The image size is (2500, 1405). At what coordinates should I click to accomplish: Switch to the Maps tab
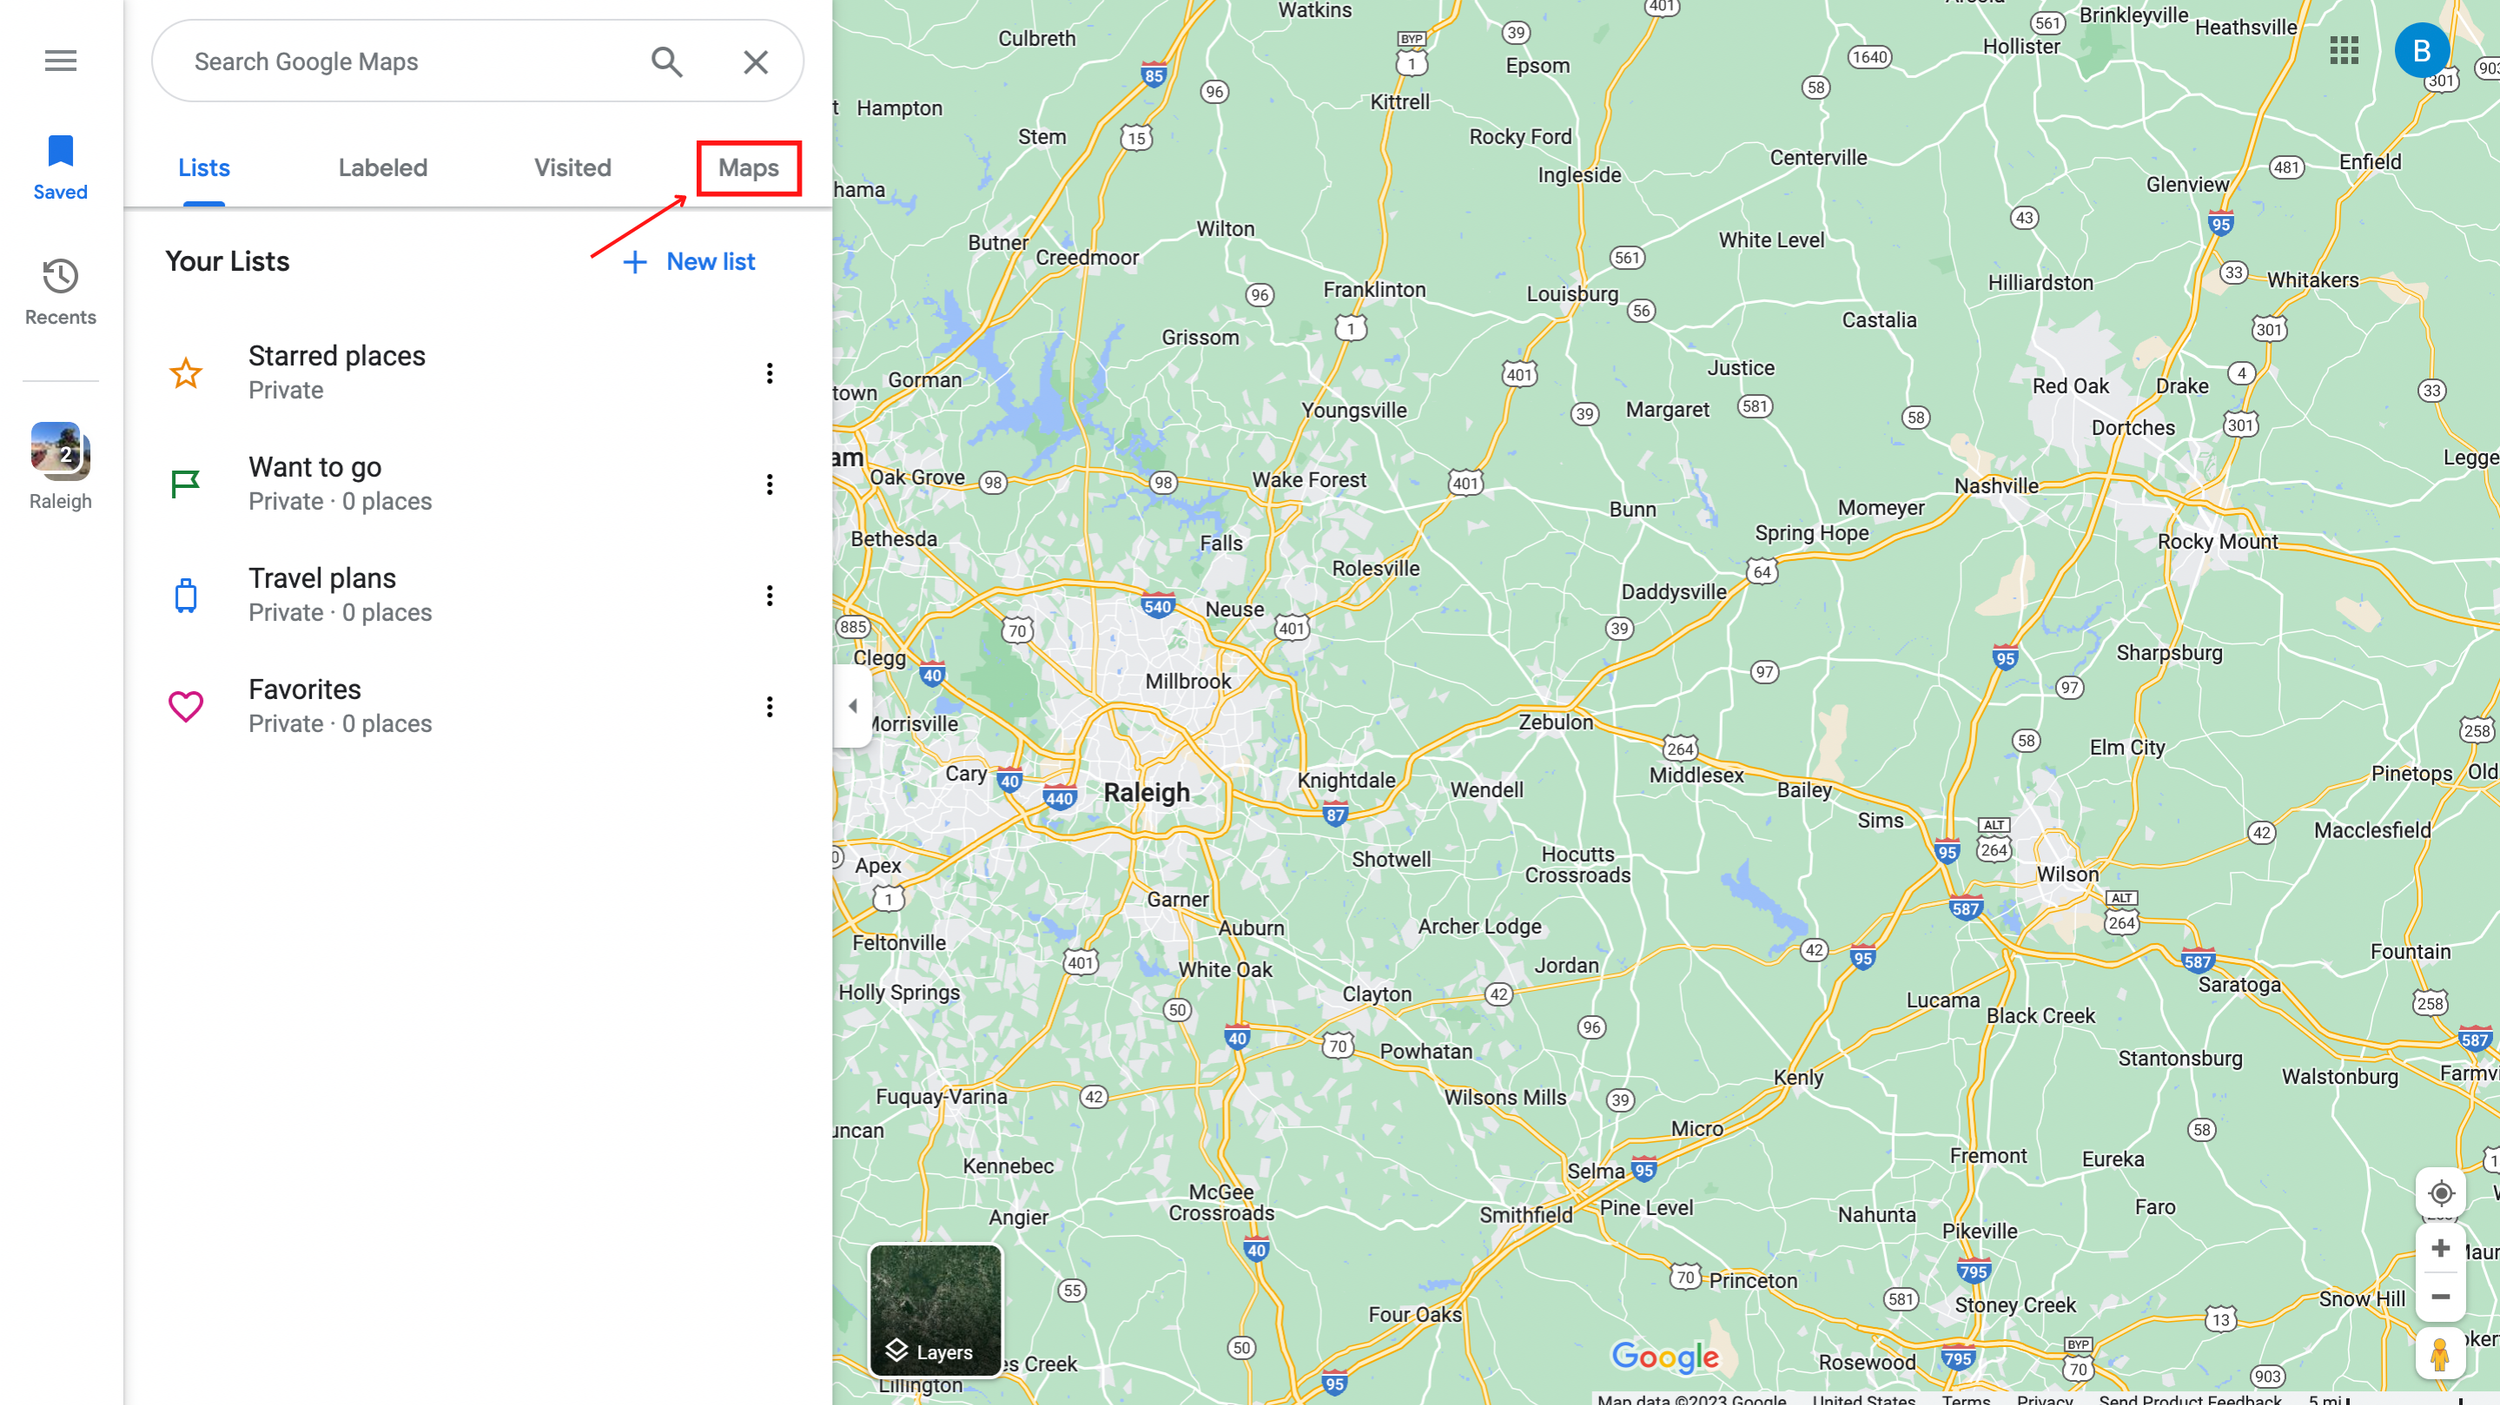tap(748, 167)
